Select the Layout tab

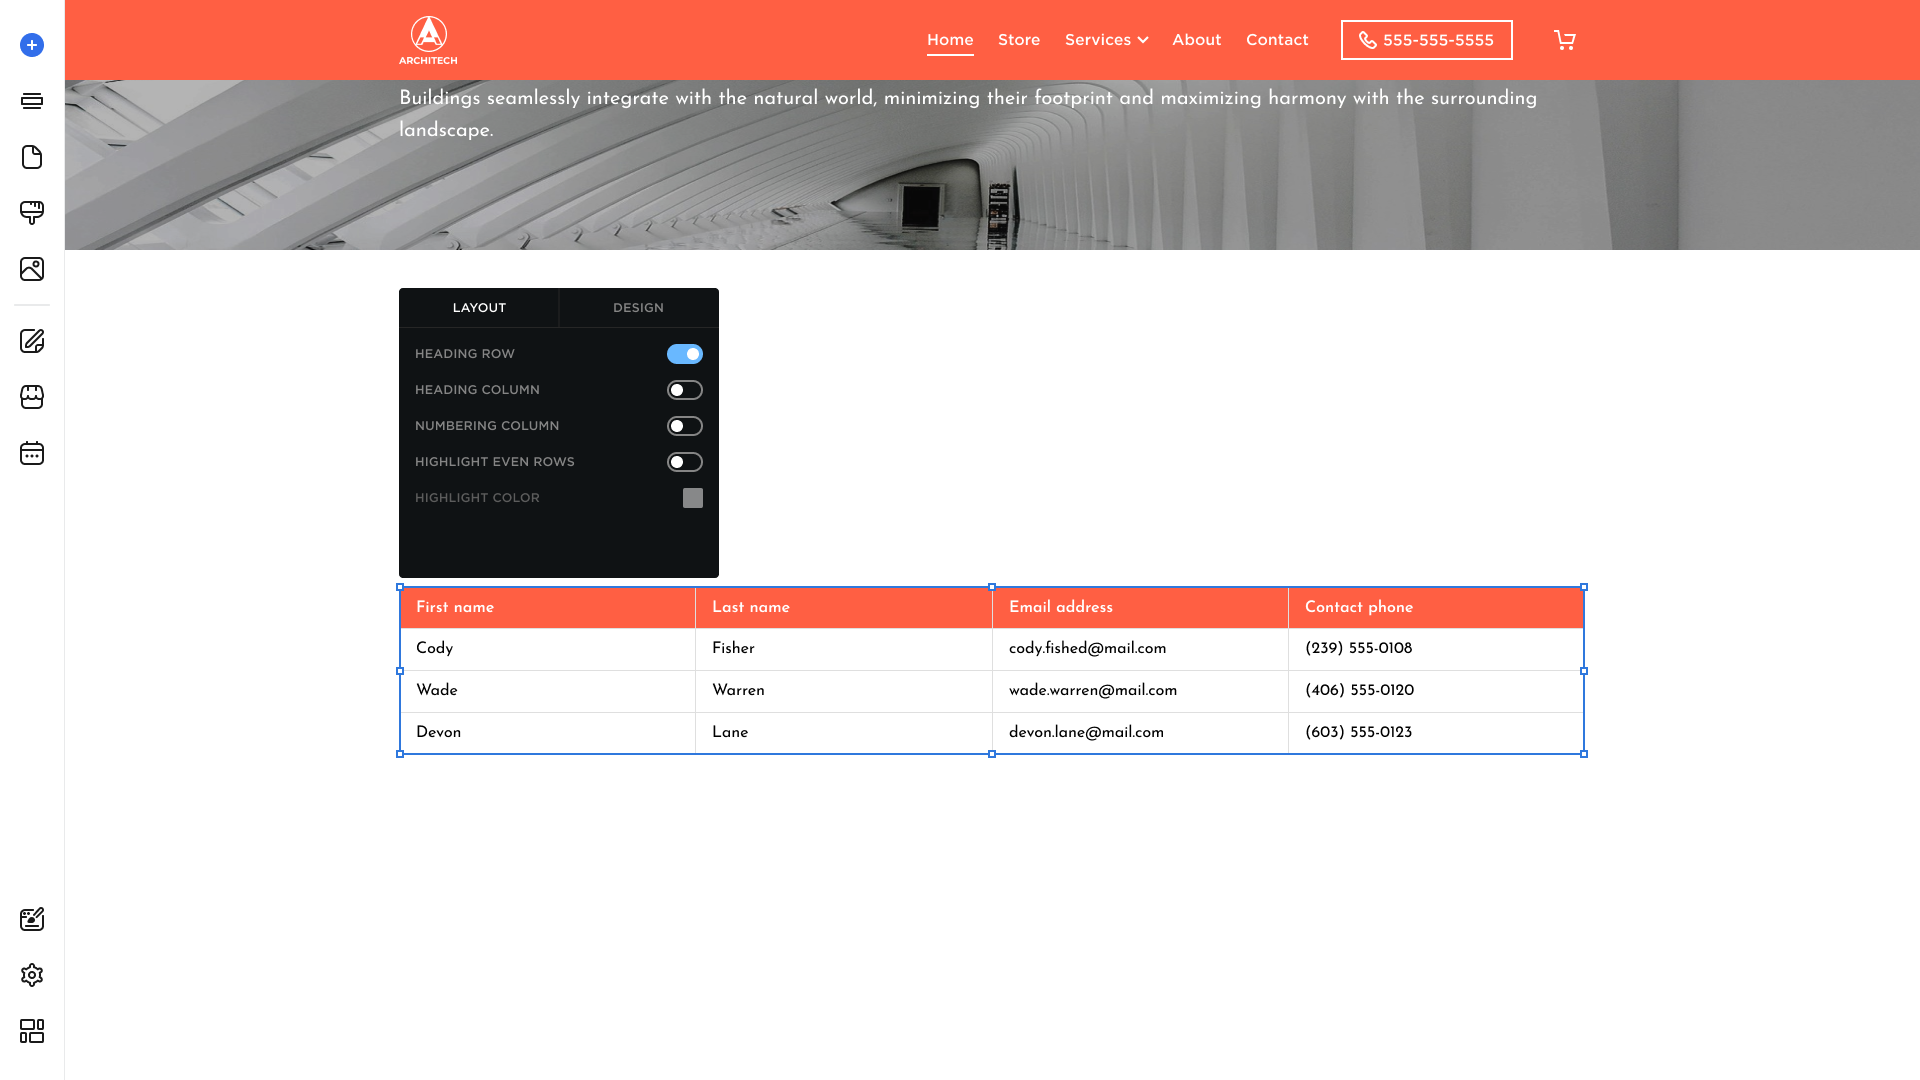tap(479, 308)
